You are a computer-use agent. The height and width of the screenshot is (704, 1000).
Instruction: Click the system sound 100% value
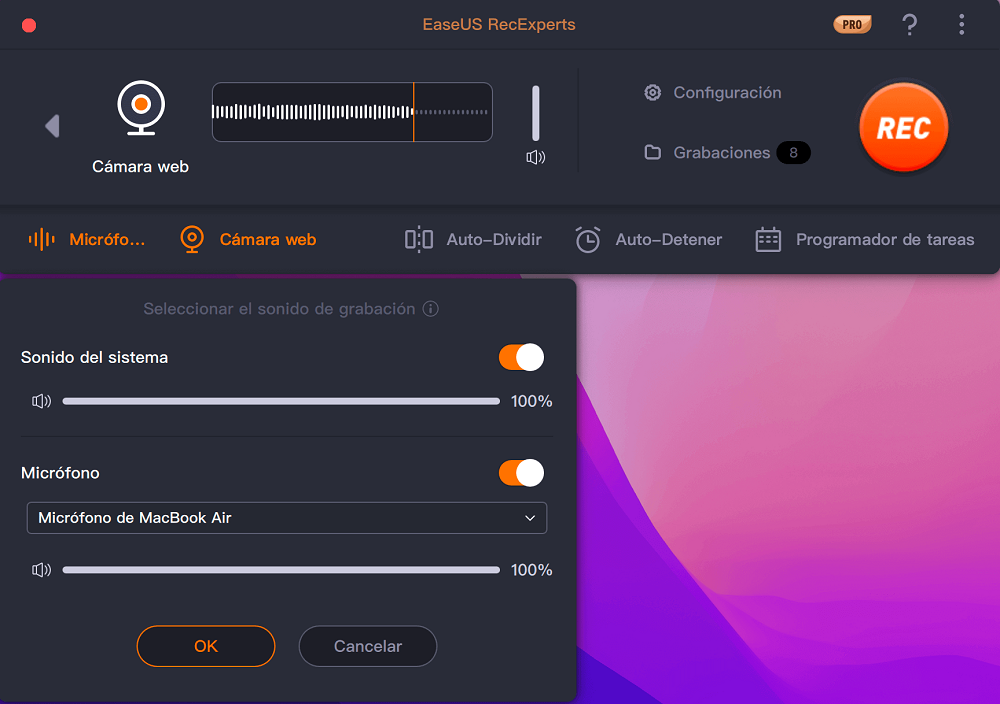tap(531, 401)
